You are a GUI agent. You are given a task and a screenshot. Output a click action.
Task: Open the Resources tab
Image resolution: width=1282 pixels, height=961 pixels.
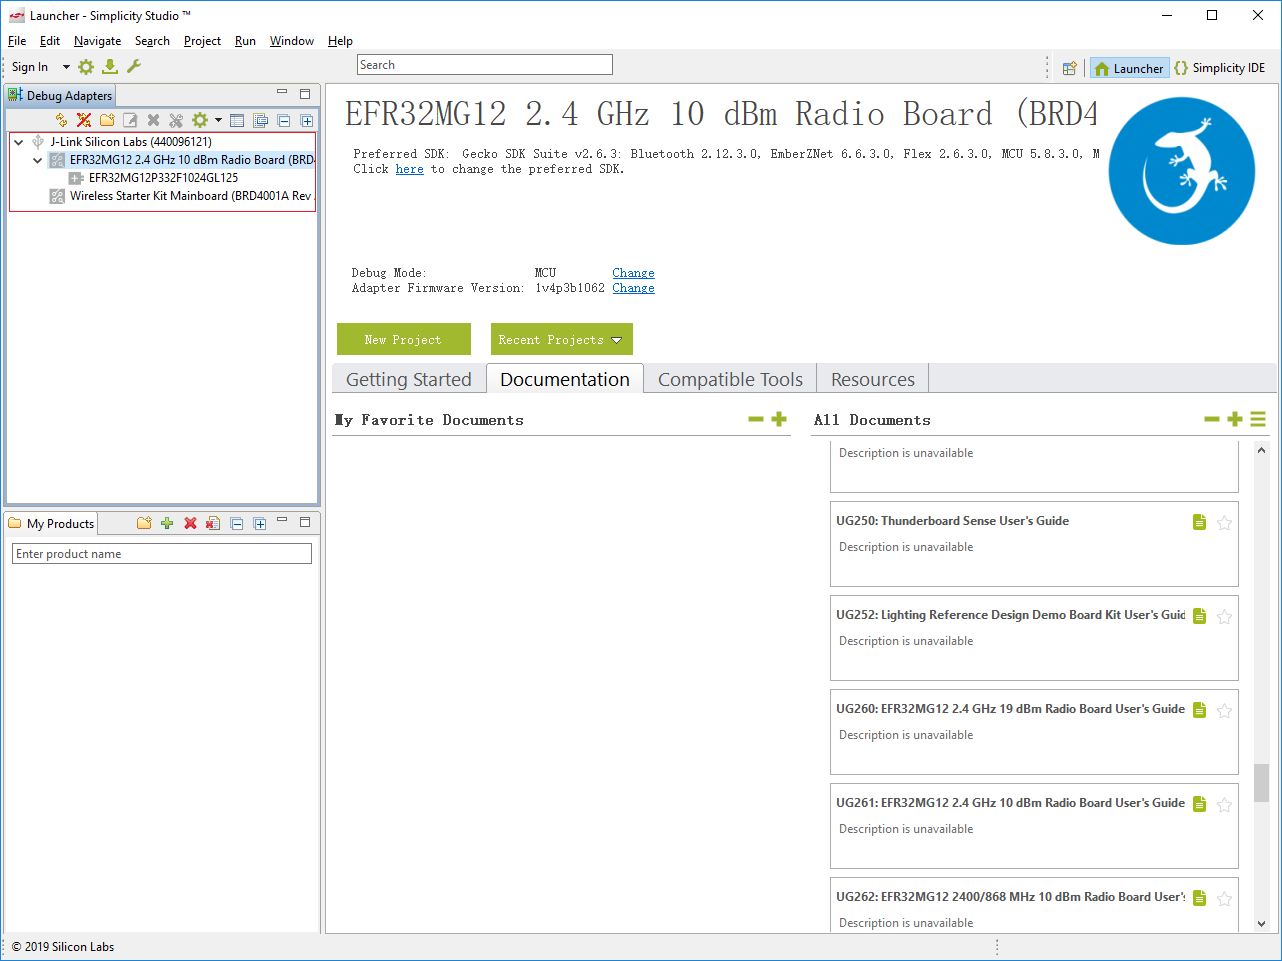pyautogui.click(x=873, y=379)
